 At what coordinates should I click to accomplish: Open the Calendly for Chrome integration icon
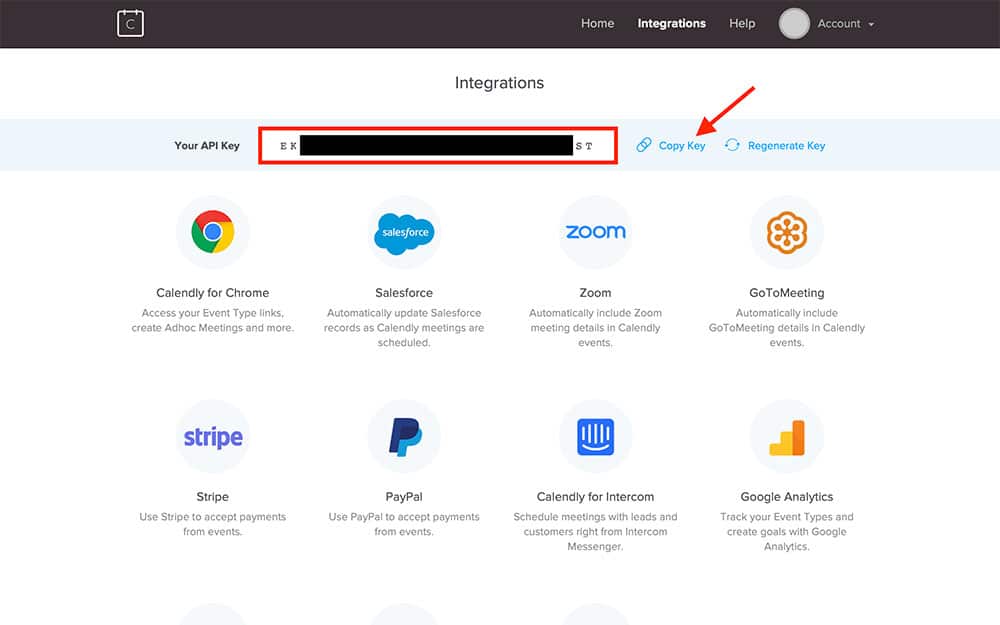pyautogui.click(x=212, y=232)
